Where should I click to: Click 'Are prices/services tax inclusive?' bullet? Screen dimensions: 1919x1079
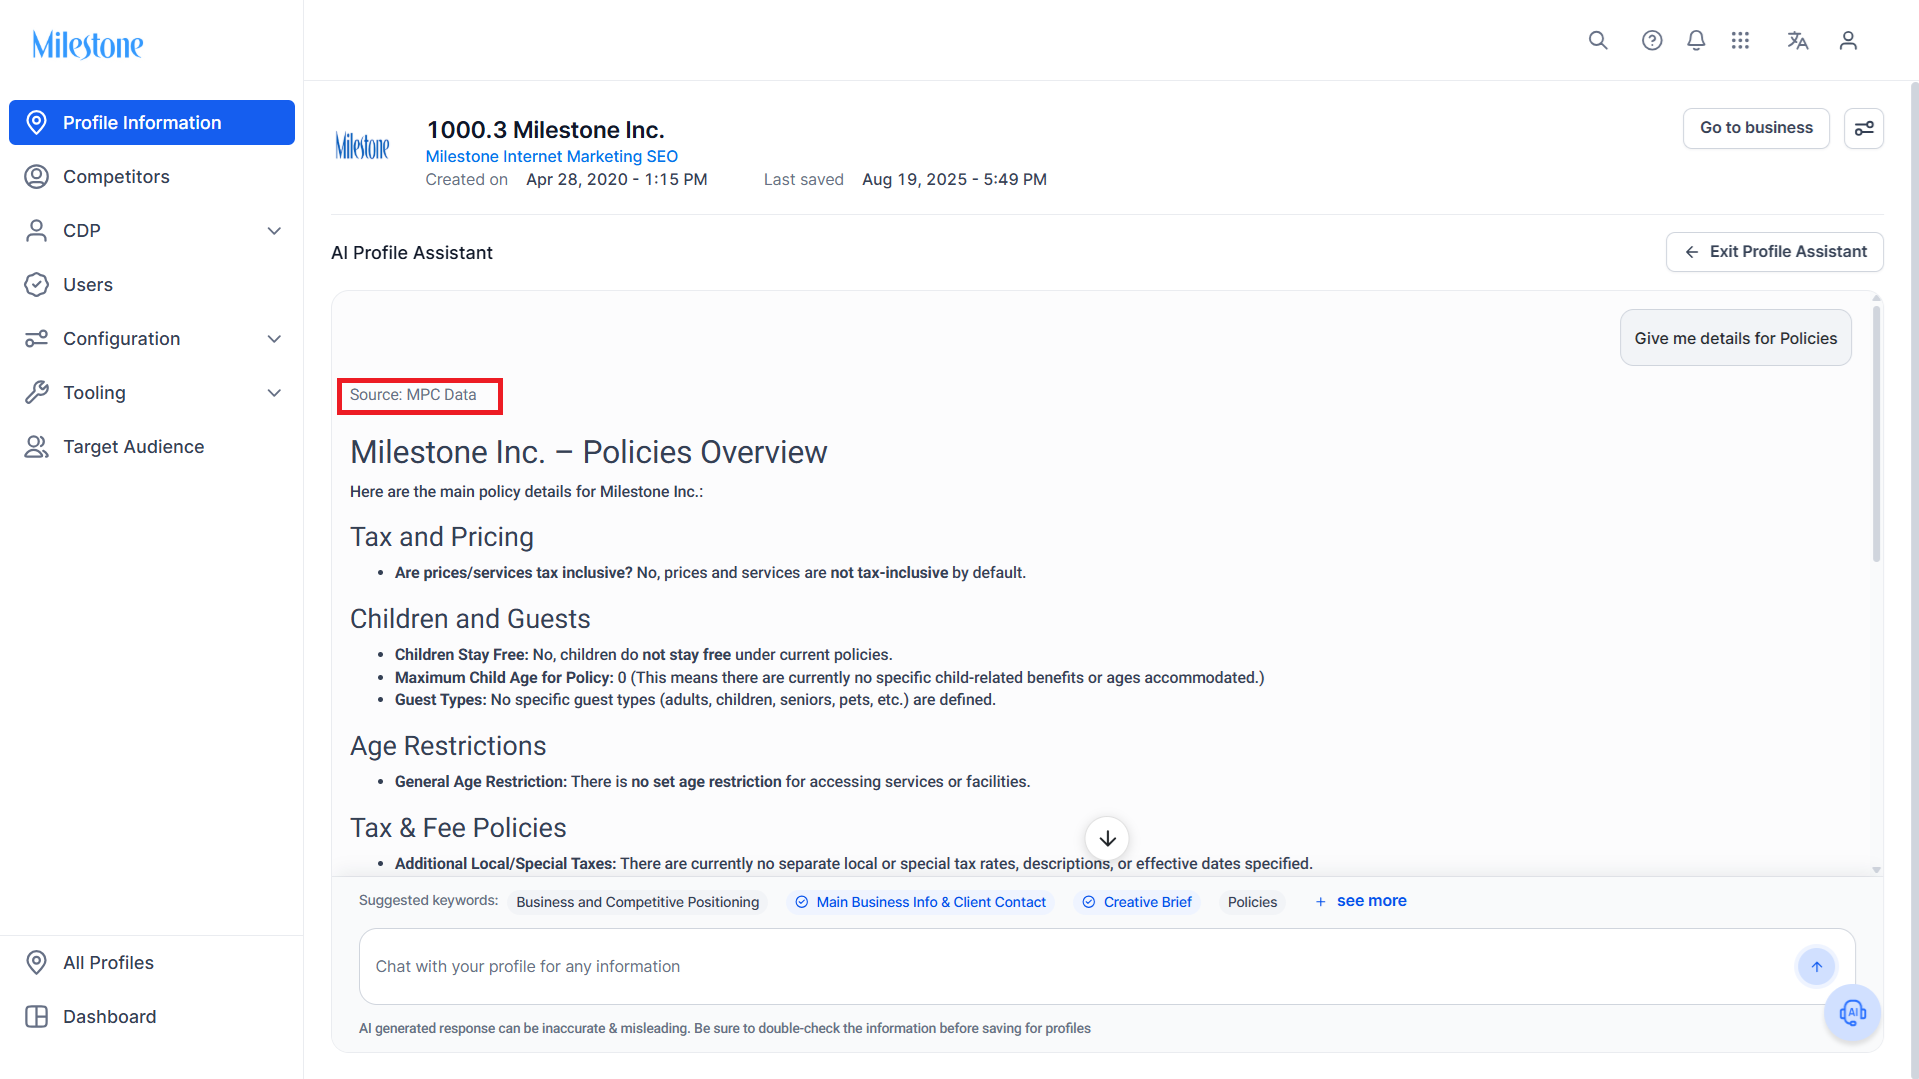(710, 573)
